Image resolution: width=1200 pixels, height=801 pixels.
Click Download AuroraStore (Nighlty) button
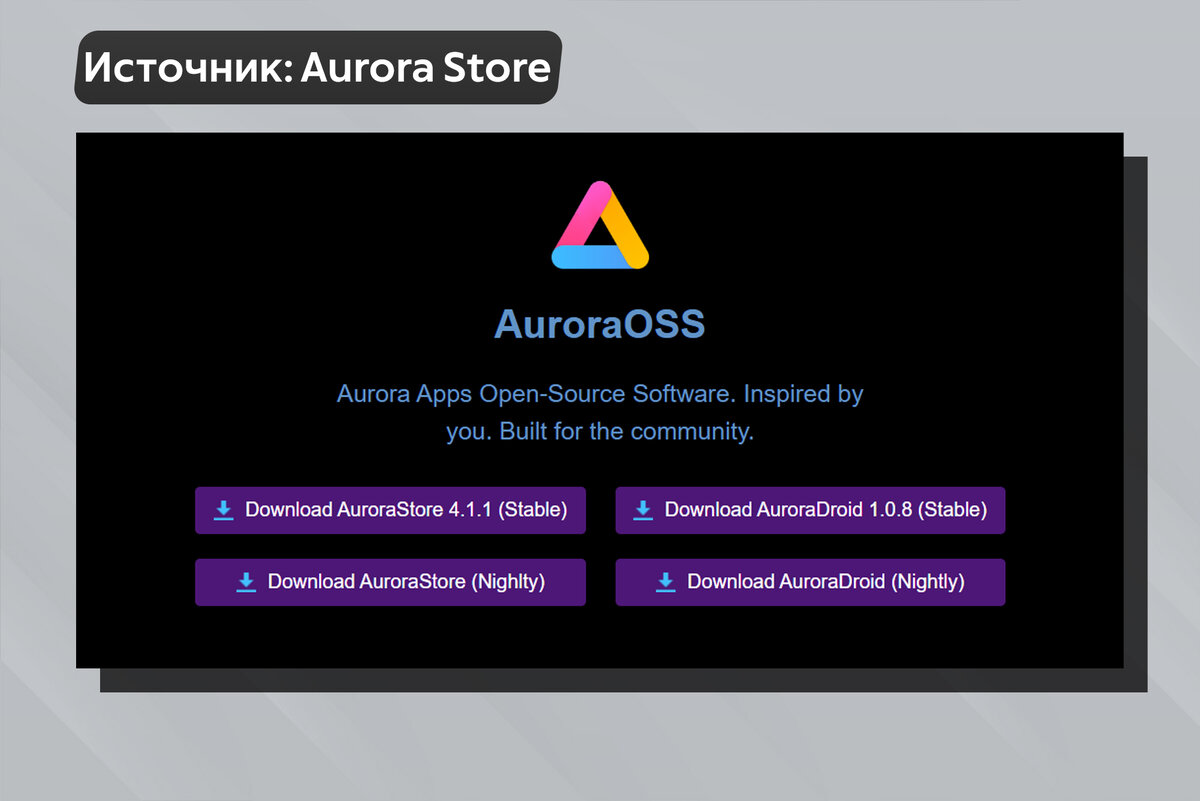(390, 582)
